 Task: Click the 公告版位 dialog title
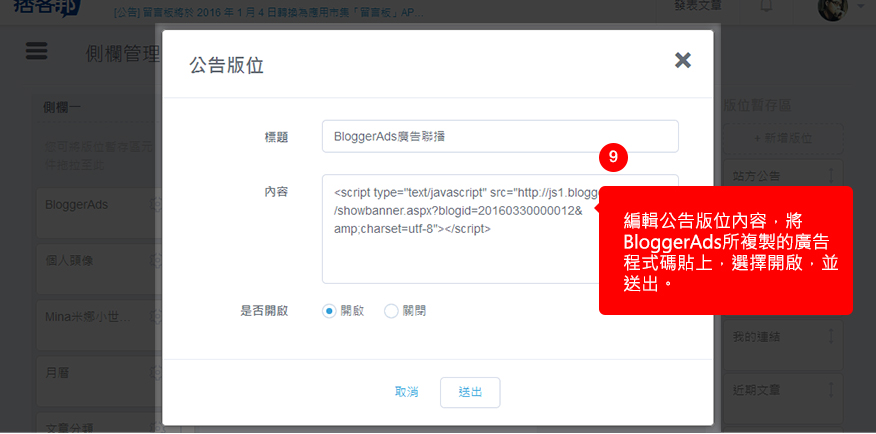226,65
